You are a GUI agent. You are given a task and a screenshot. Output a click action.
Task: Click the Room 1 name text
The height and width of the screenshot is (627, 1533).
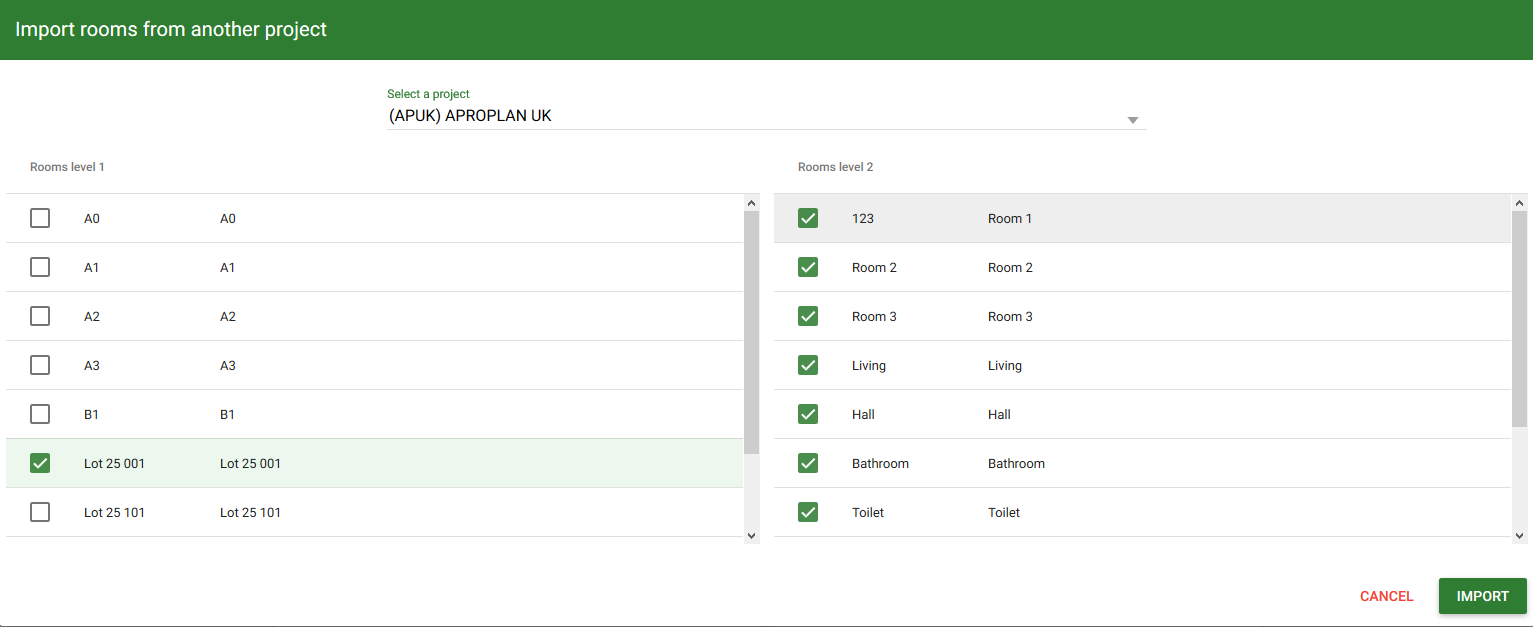[1010, 218]
